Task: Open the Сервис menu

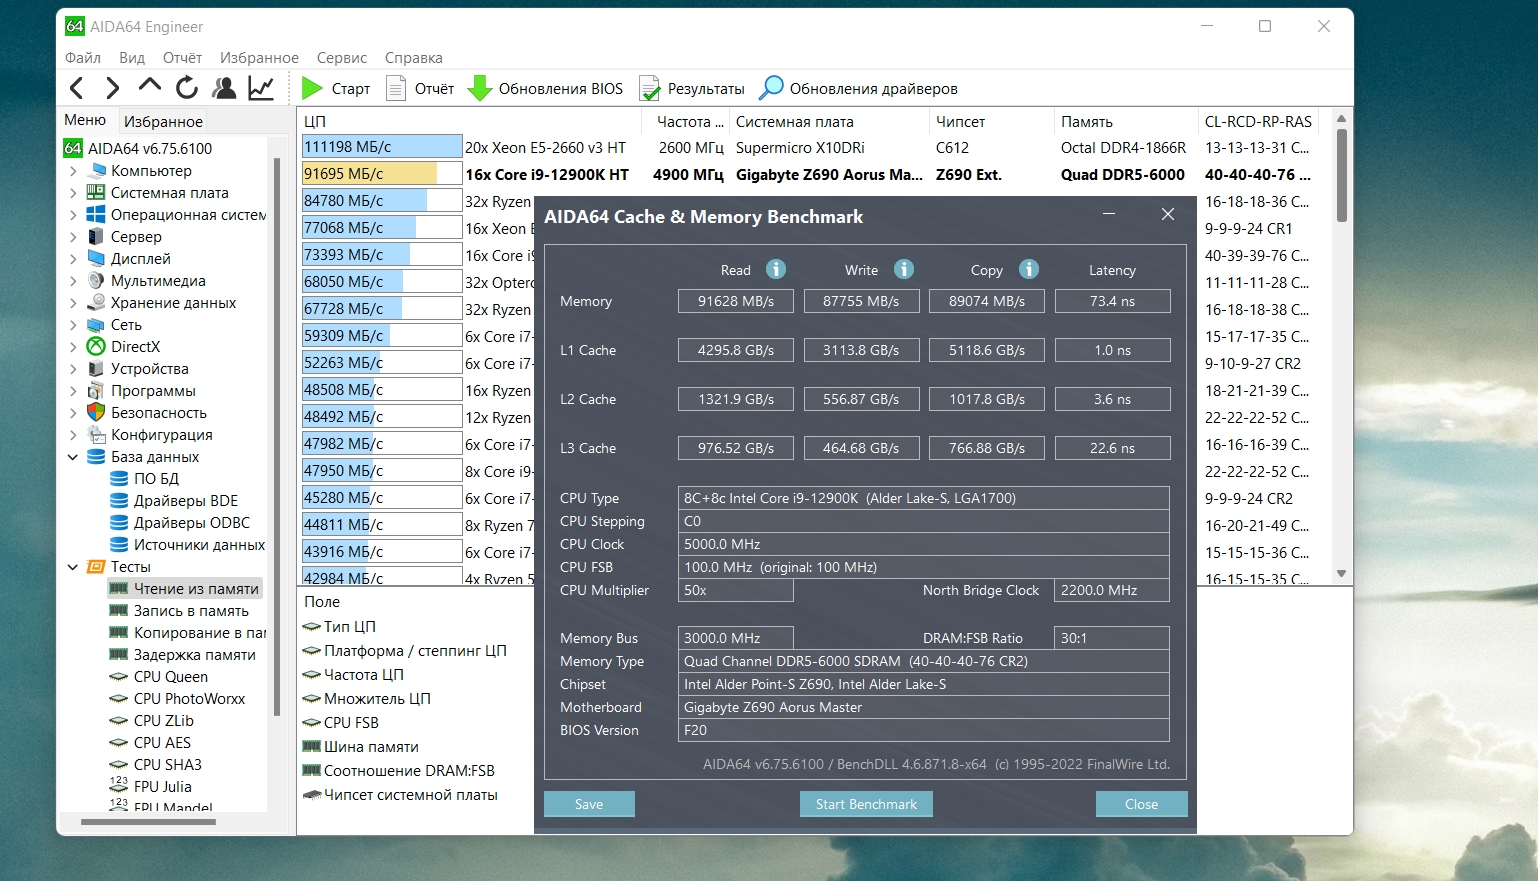Action: click(342, 58)
